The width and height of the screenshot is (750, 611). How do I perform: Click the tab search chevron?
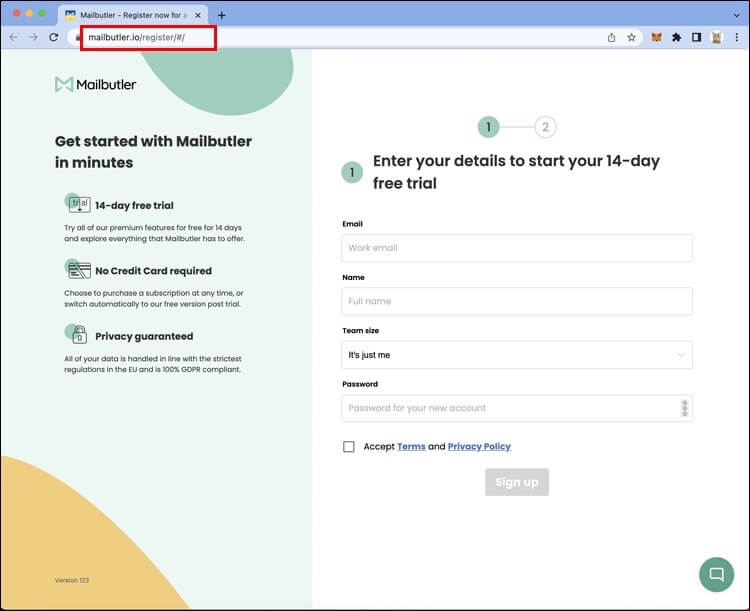click(x=737, y=15)
